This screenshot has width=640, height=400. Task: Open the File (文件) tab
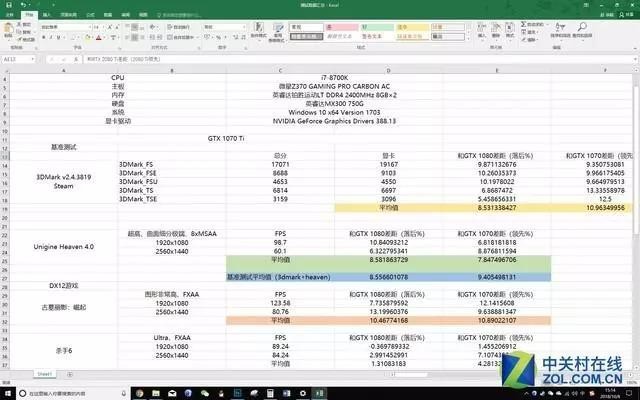[x=9, y=15]
